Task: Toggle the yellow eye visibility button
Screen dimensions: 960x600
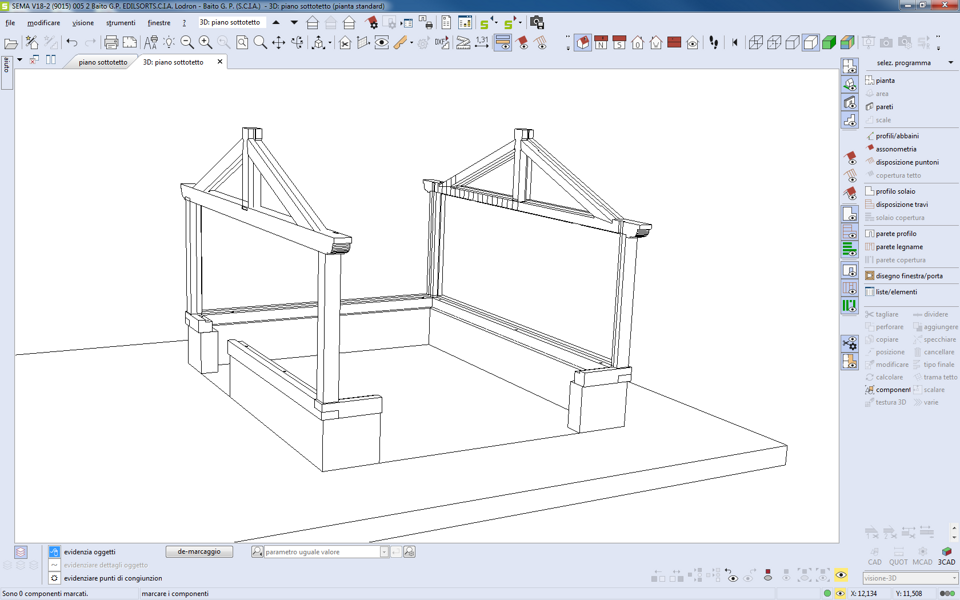Action: pyautogui.click(x=841, y=576)
